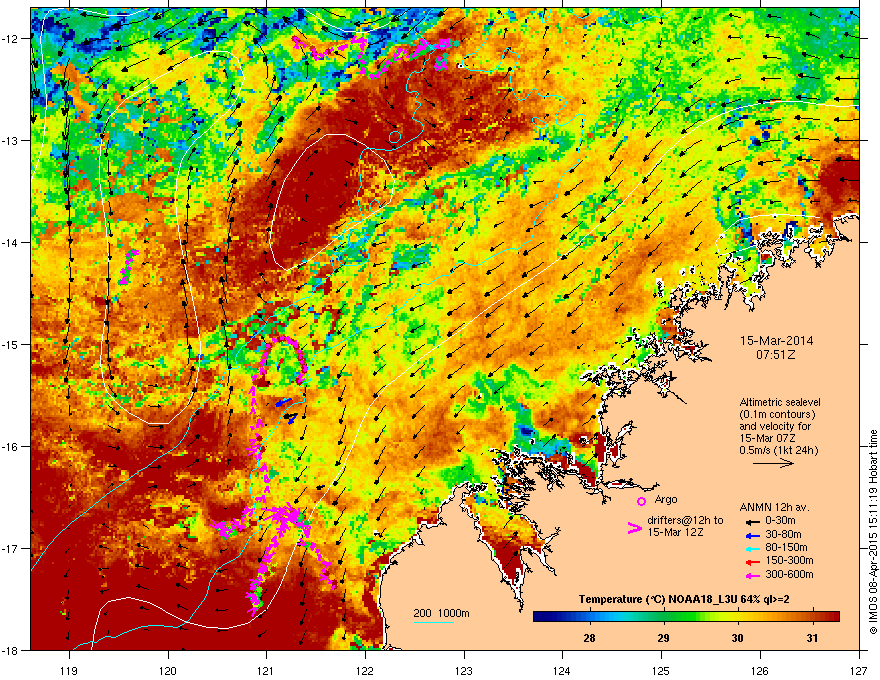Click the blue 30-80m arrow legend symbol
Screen dimensions: 880x680
(x=753, y=535)
